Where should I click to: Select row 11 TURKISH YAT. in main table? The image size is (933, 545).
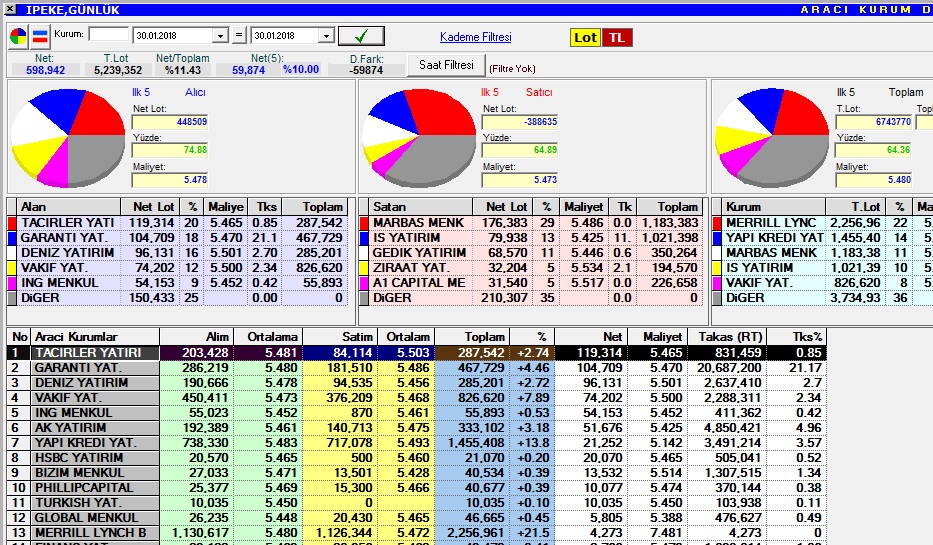[417, 503]
